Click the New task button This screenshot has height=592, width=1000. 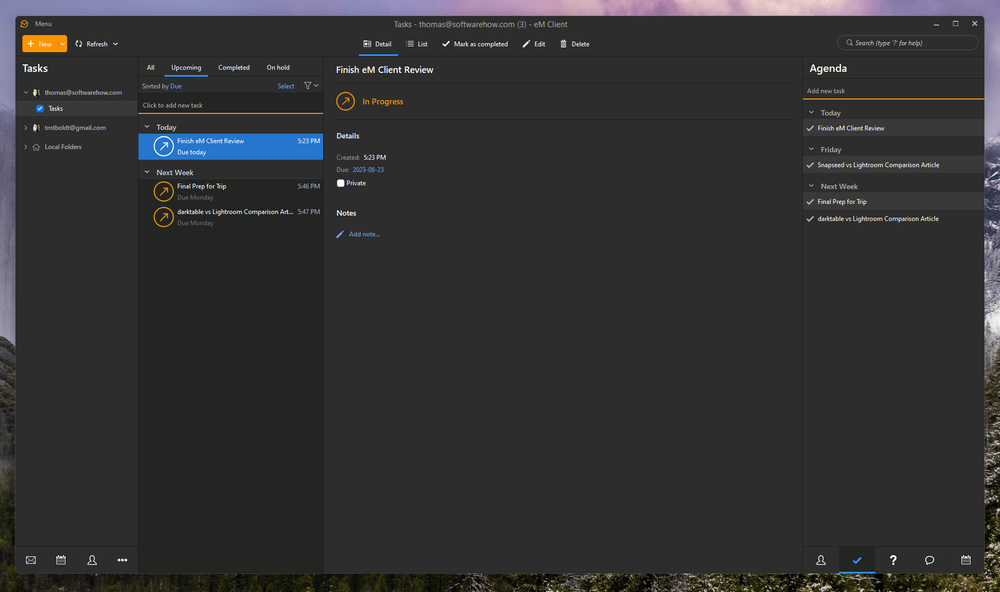coord(40,44)
